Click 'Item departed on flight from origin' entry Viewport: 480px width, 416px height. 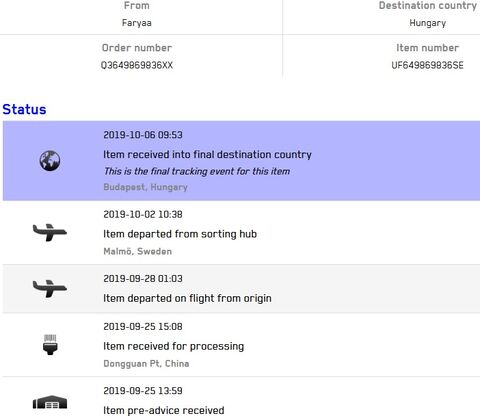click(187, 298)
